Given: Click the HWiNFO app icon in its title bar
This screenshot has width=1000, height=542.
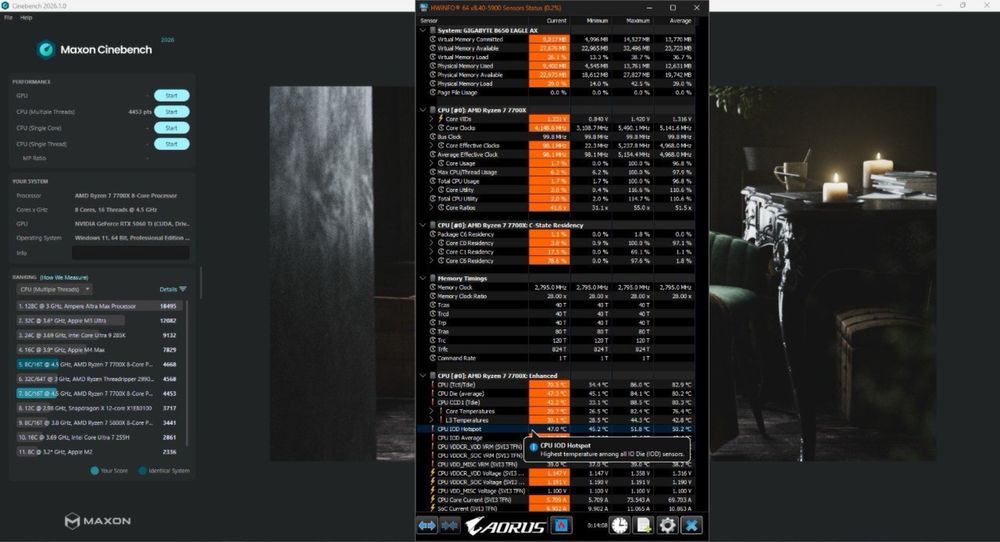Looking at the screenshot, I should [x=423, y=8].
